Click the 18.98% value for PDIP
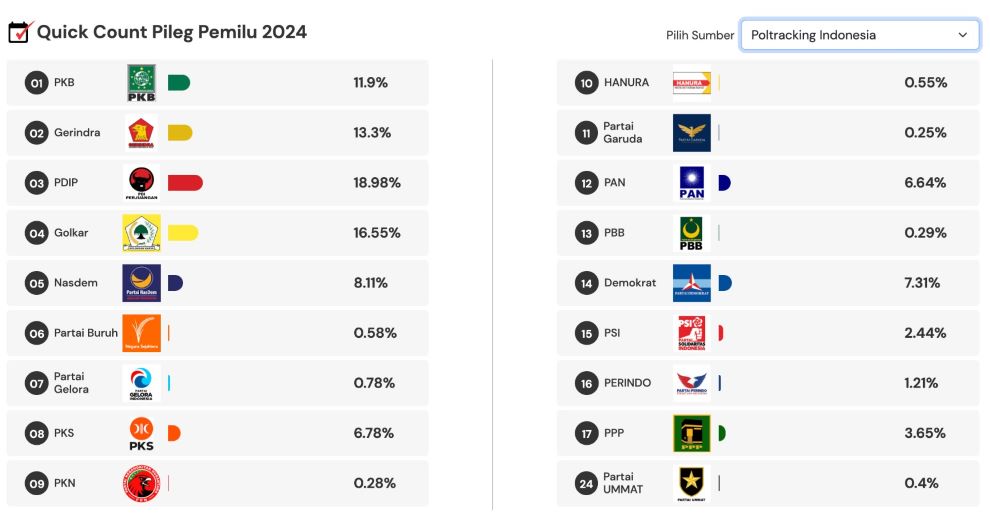 pyautogui.click(x=377, y=183)
